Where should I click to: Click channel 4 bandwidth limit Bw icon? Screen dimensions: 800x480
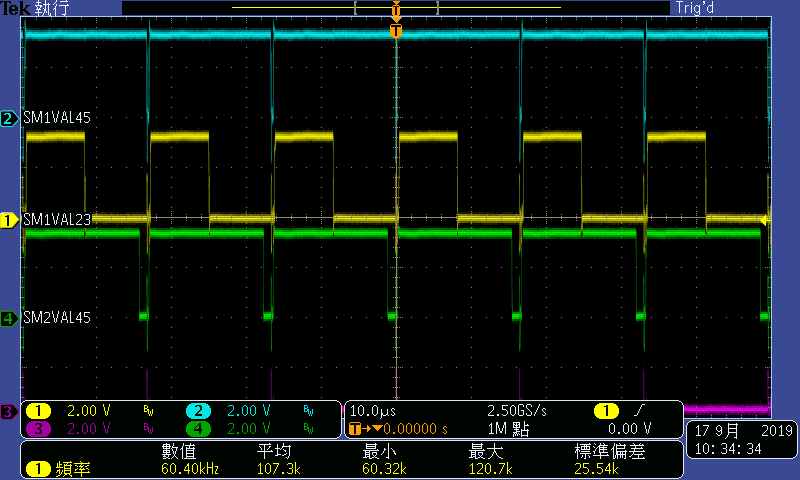(308, 428)
